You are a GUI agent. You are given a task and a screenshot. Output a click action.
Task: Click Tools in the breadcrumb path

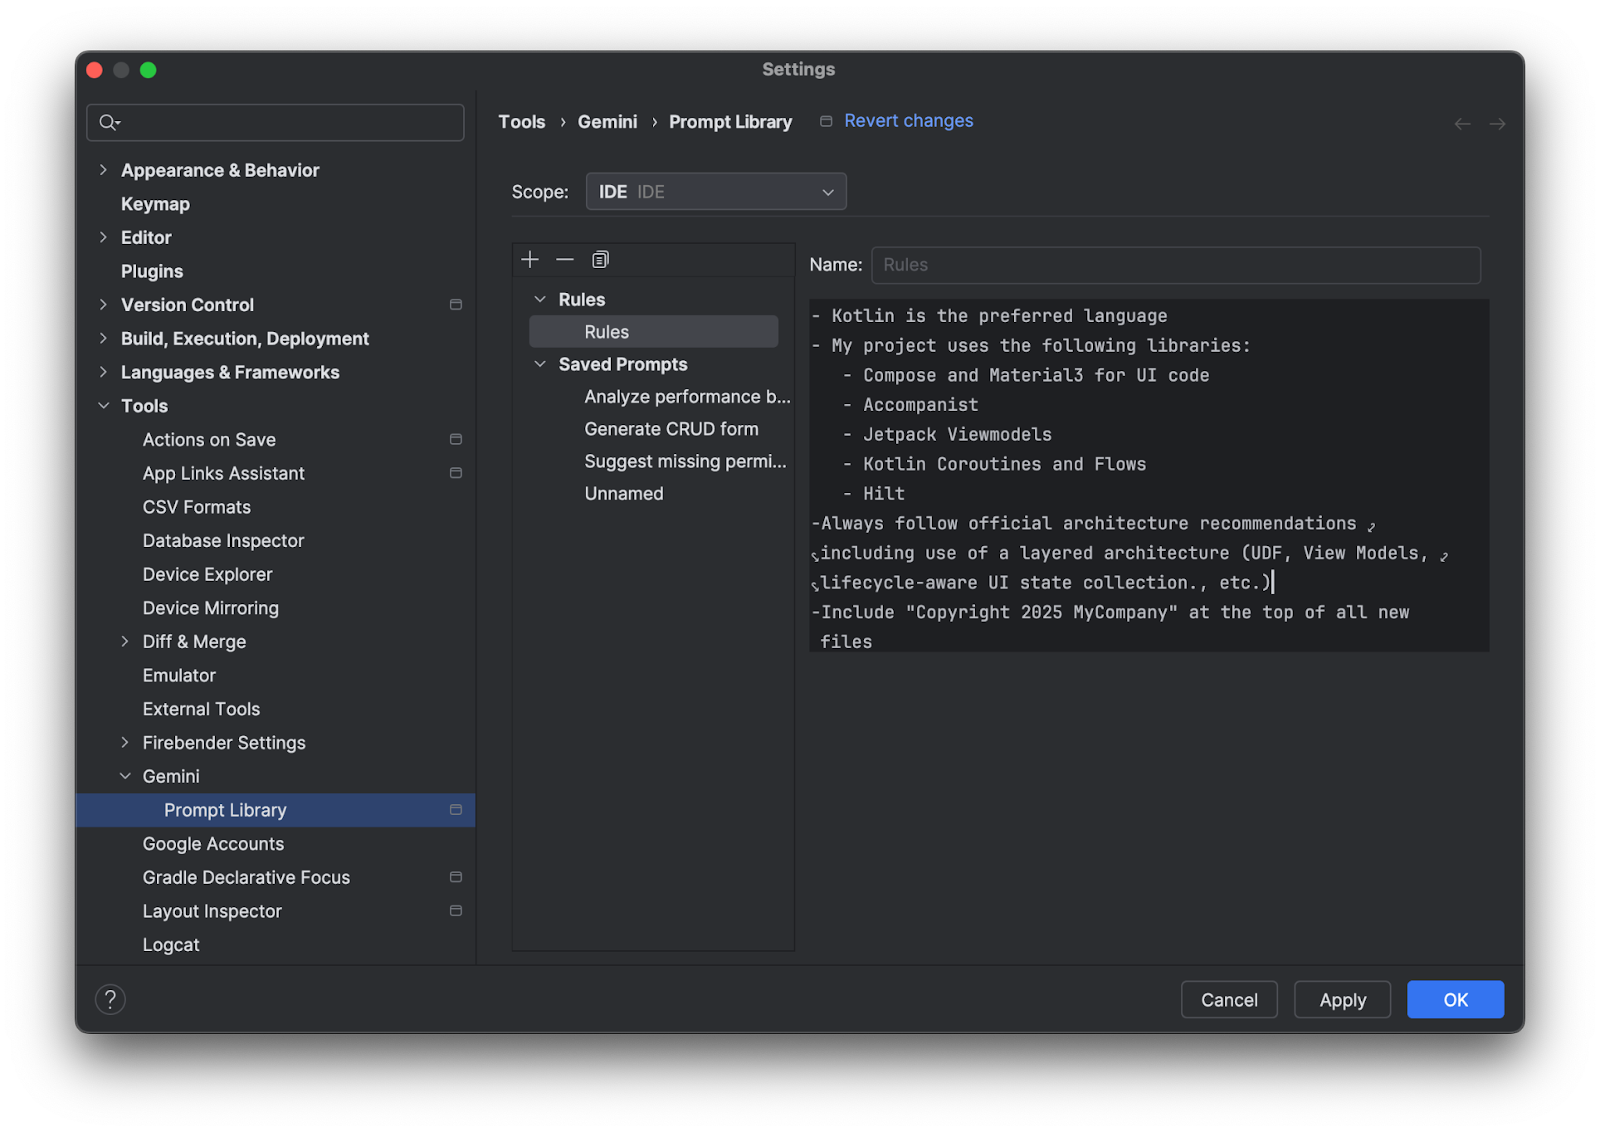click(521, 121)
